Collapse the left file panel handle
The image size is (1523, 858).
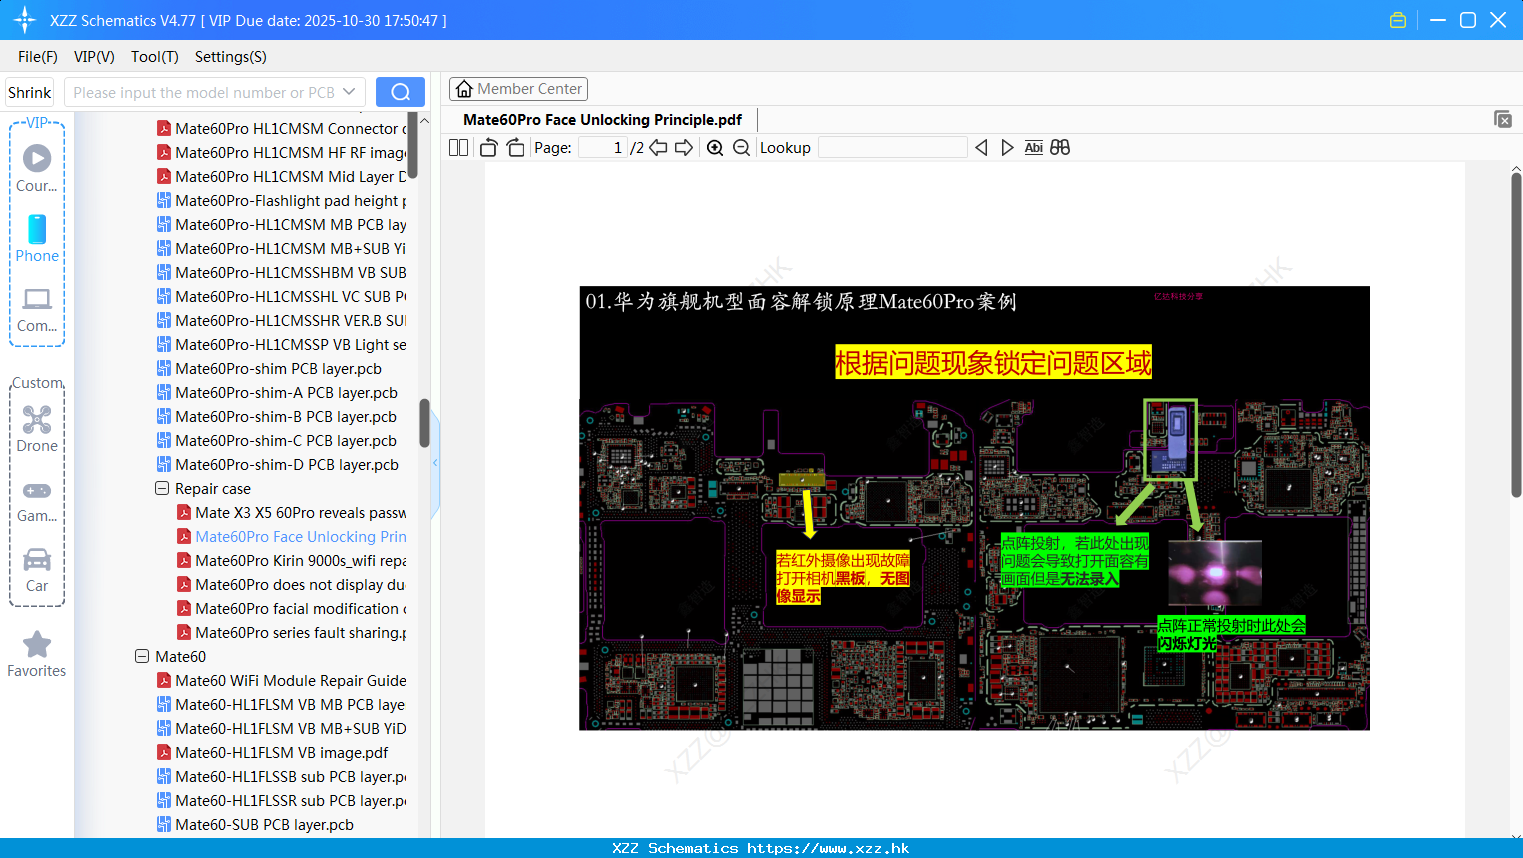point(435,463)
